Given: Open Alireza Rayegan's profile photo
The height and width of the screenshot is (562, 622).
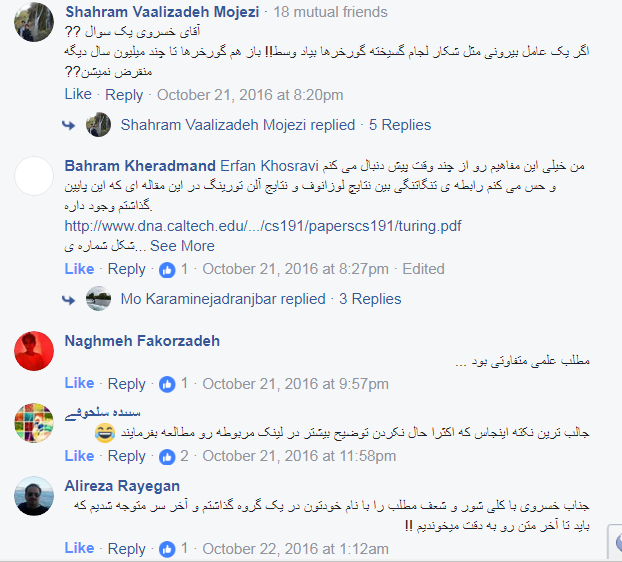Looking at the screenshot, I should (x=34, y=496).
